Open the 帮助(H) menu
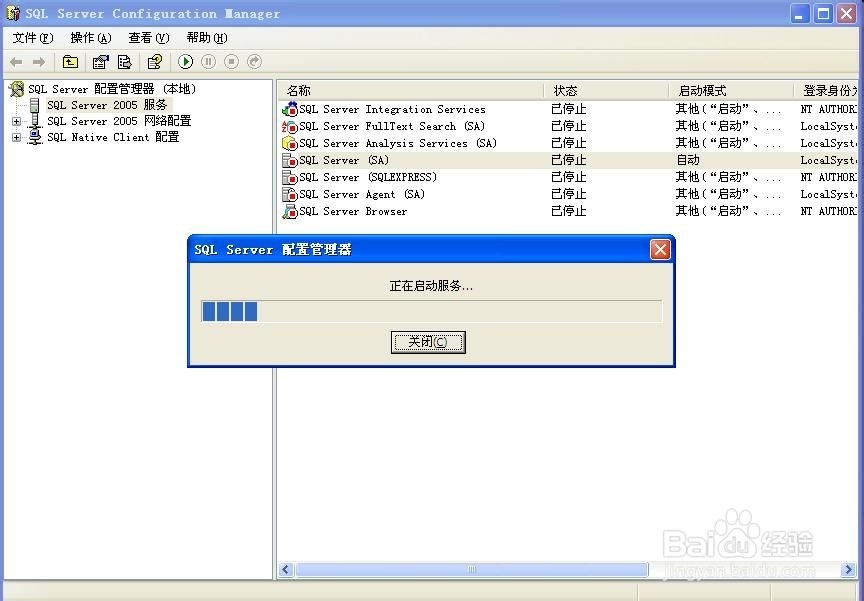The height and width of the screenshot is (601, 864). (x=207, y=38)
